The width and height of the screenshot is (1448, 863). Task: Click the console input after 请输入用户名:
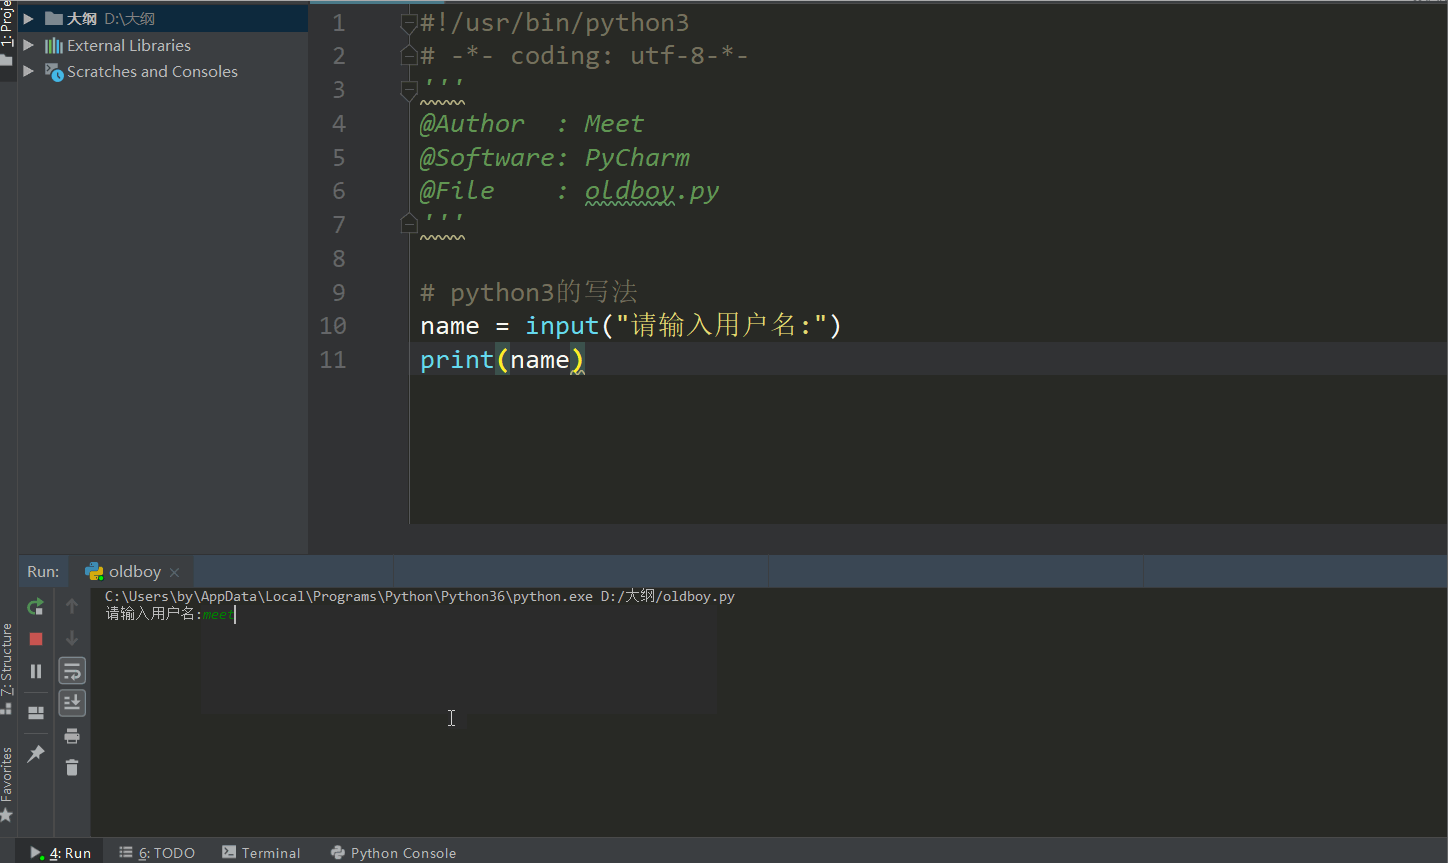pyautogui.click(x=219, y=614)
